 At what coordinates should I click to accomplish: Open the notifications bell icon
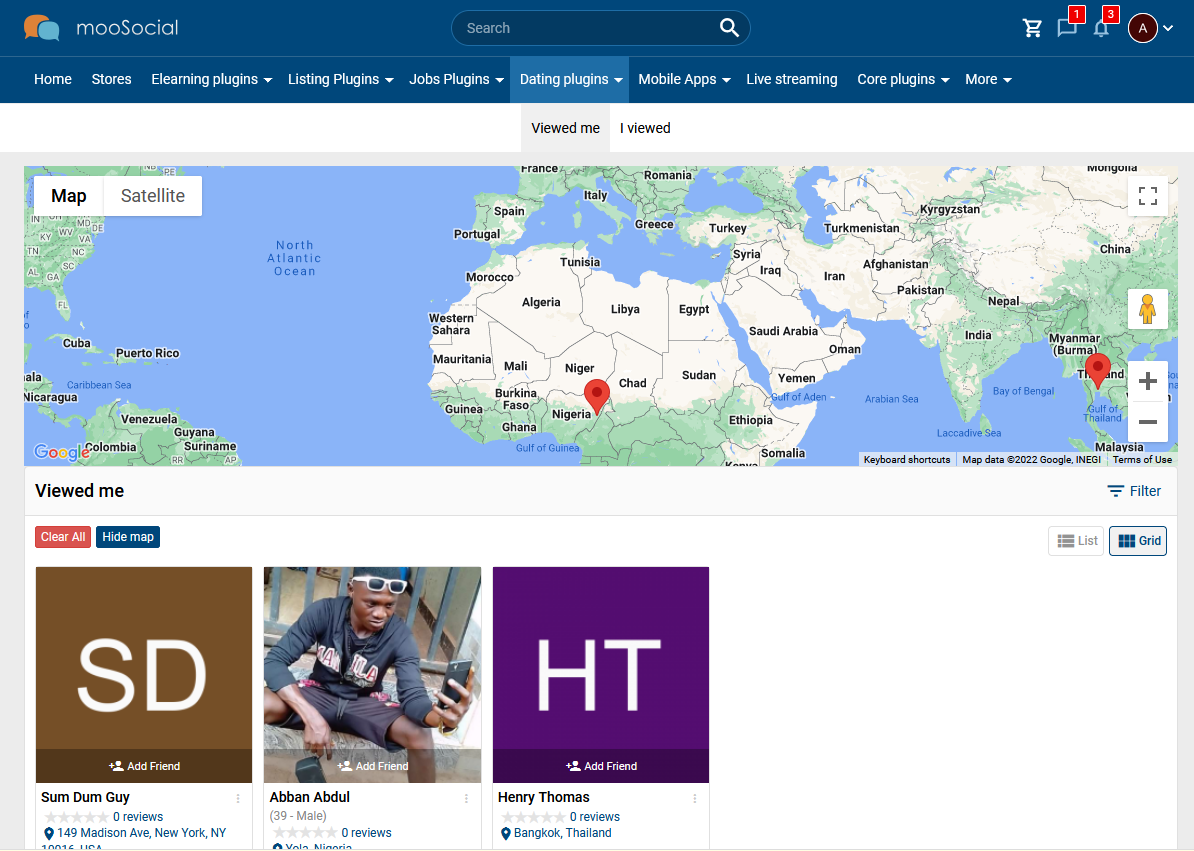click(x=1101, y=29)
